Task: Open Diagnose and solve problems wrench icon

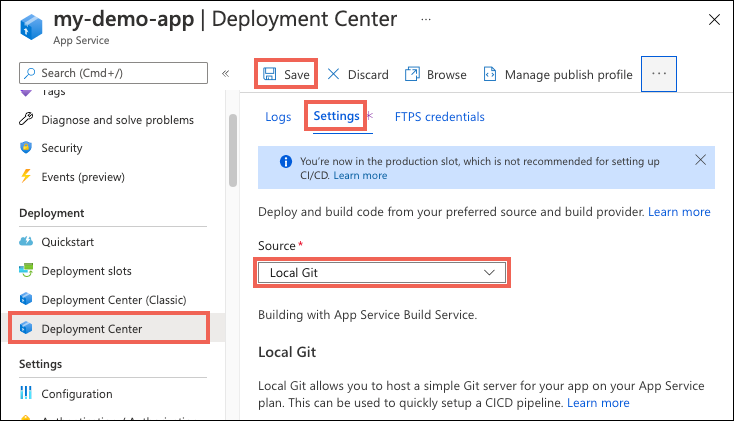Action: point(26,120)
